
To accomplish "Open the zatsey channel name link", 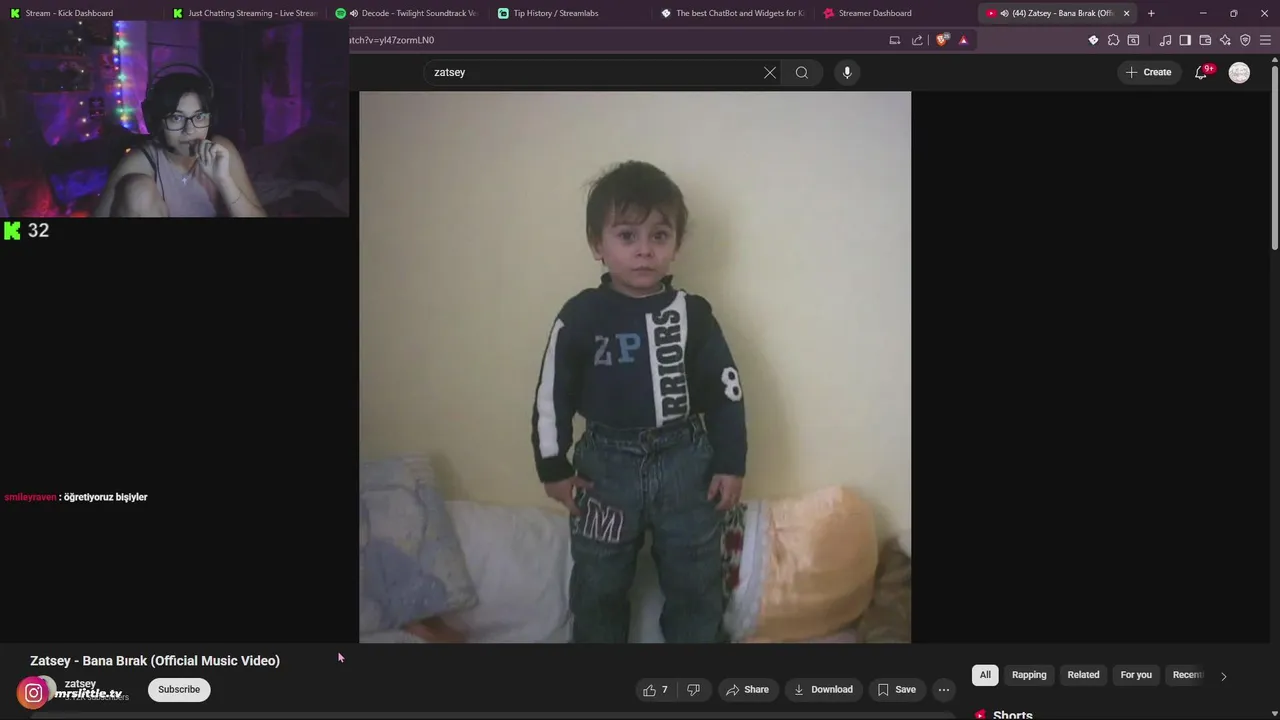I will 80,684.
